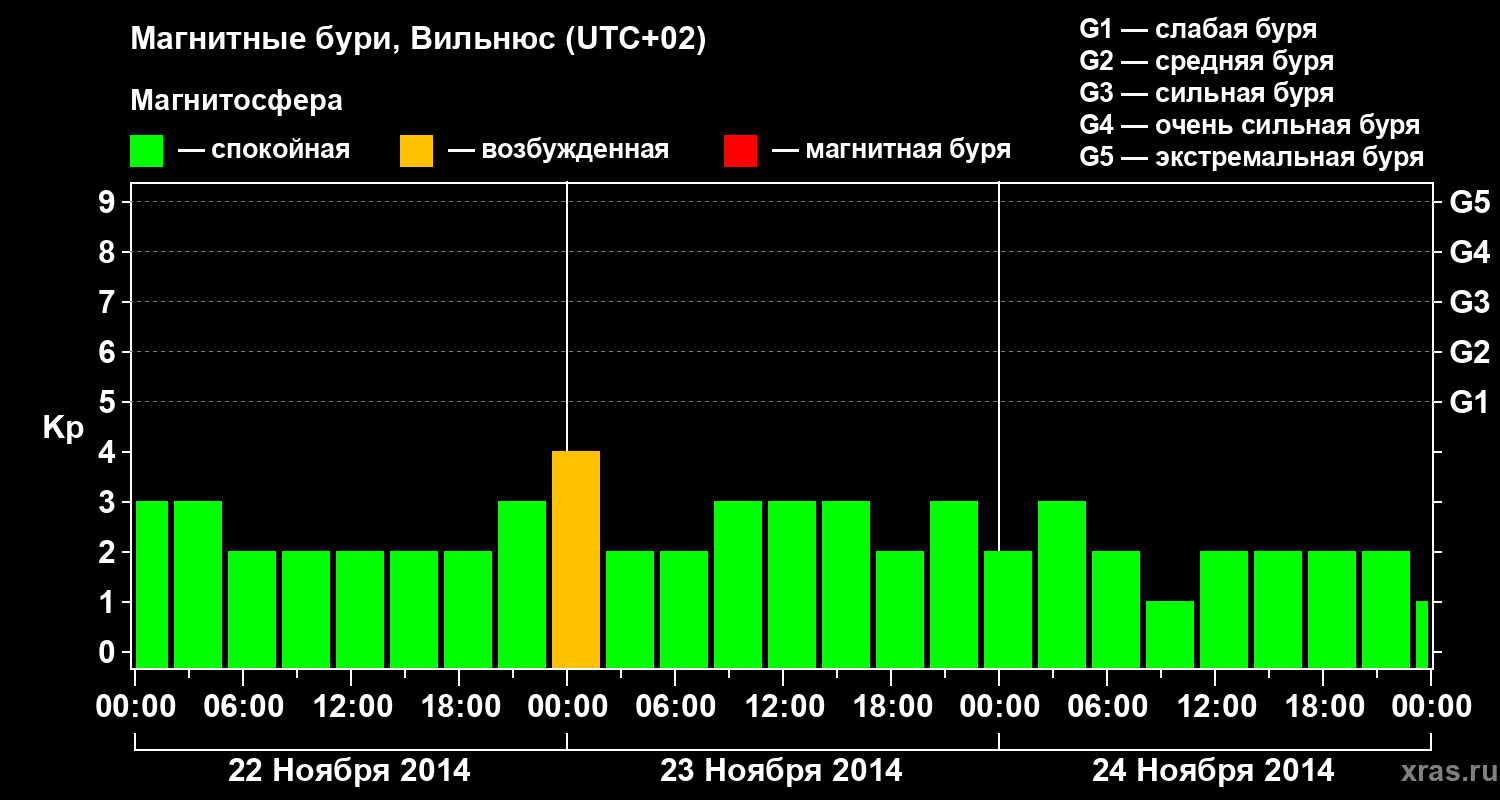Select the orange Kp 4 bar

576,560
